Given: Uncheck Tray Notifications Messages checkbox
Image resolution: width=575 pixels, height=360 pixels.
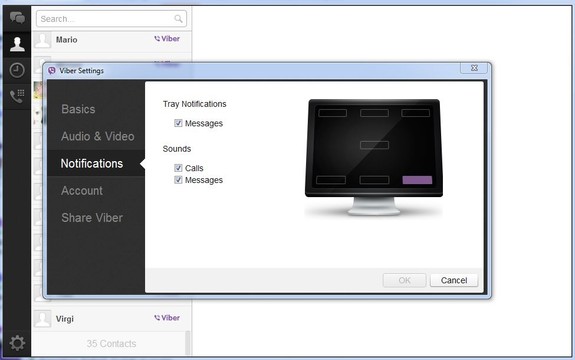Looking at the screenshot, I should click(178, 123).
